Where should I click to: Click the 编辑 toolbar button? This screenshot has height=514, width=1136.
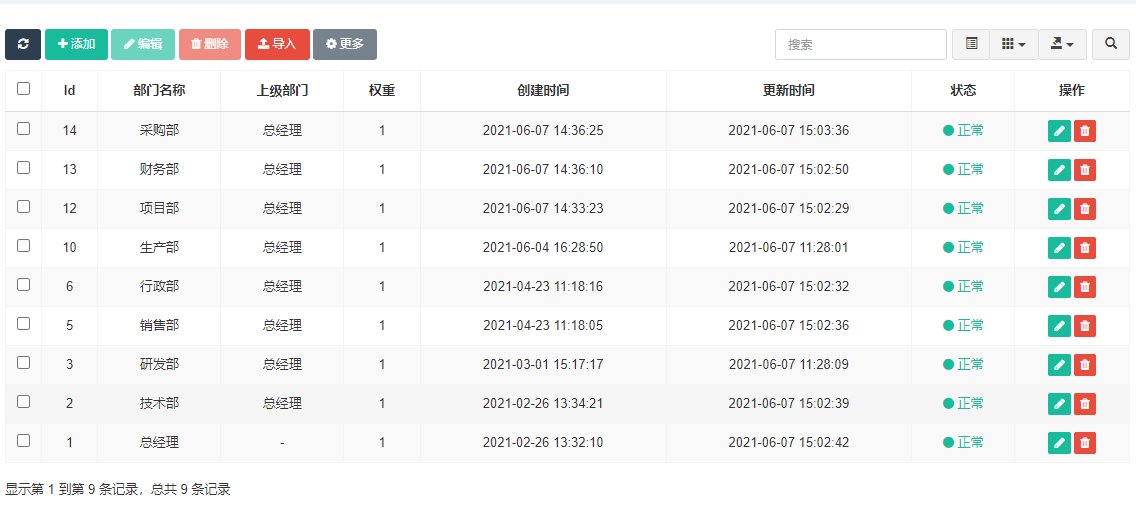coord(143,44)
